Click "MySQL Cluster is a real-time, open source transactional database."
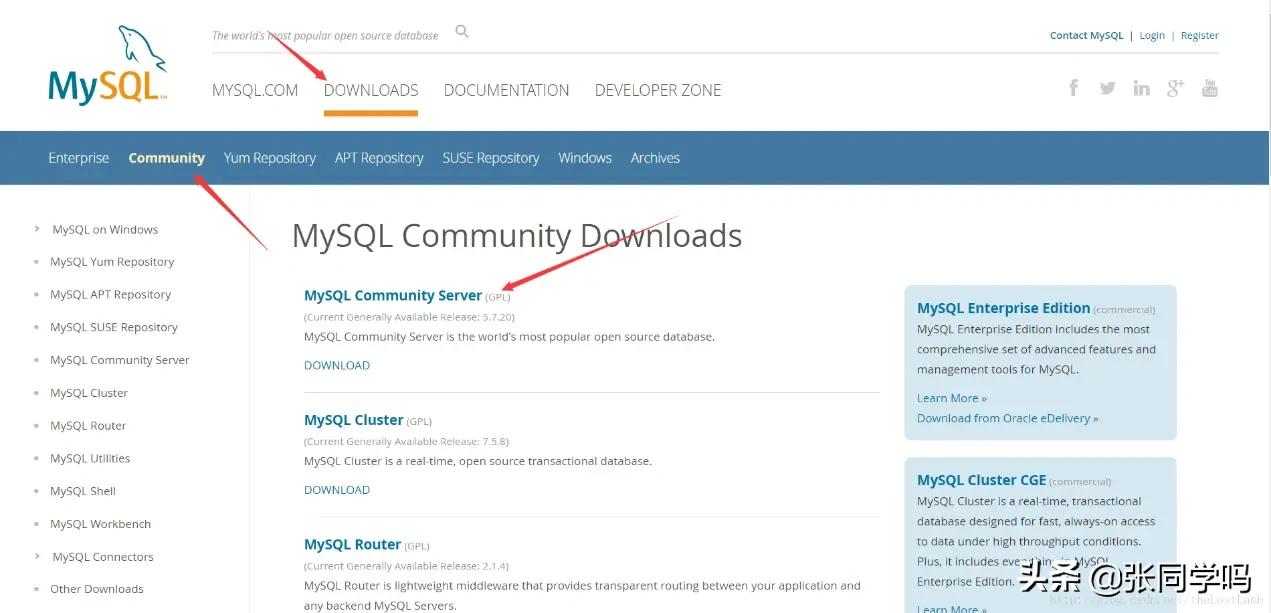Viewport: 1271px width, 613px height. click(478, 461)
